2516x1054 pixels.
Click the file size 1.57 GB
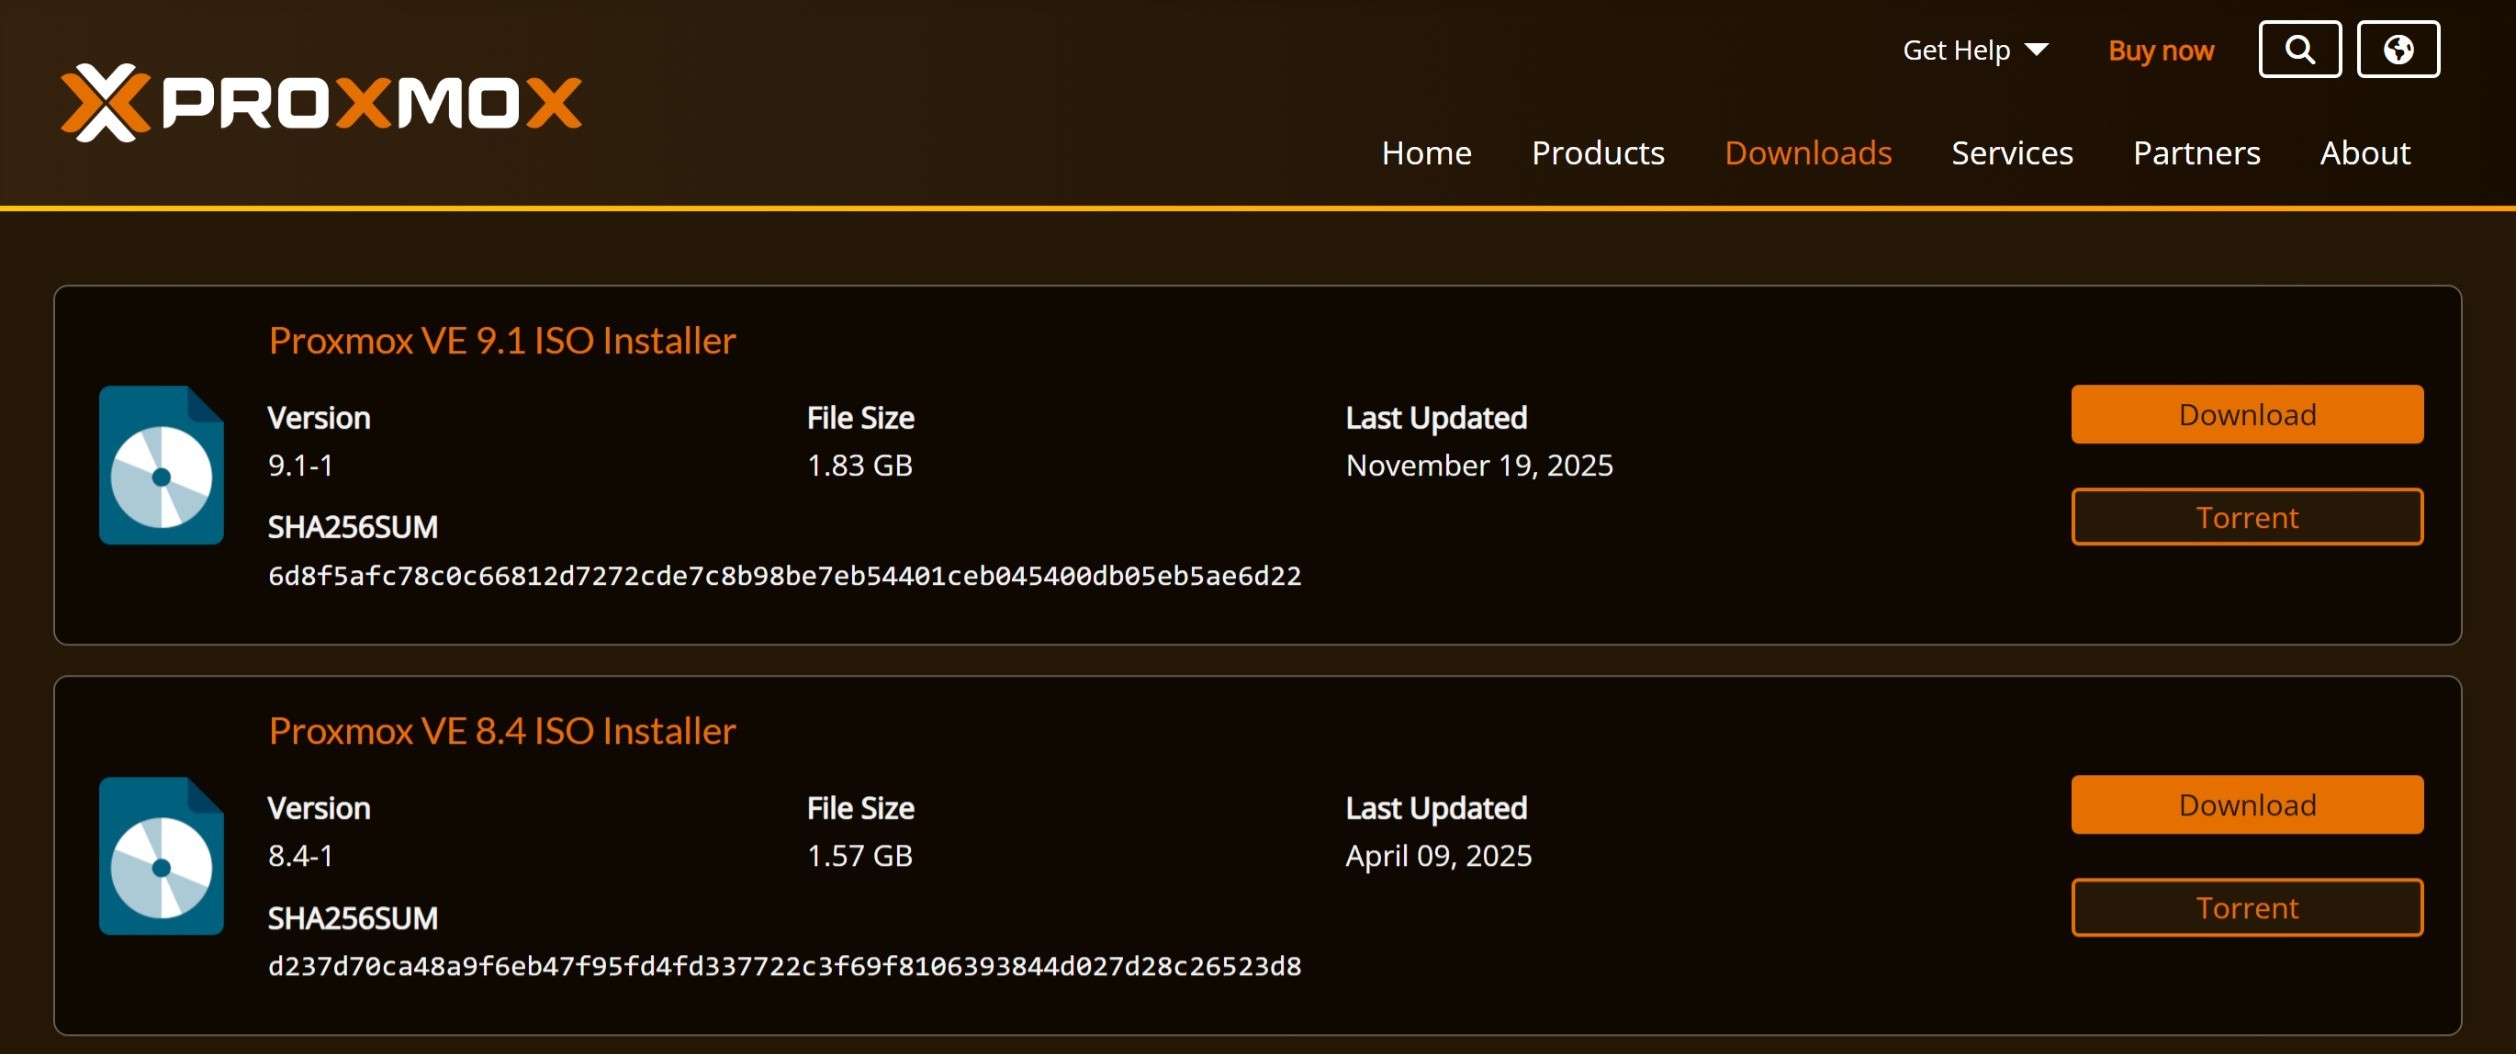pos(860,856)
